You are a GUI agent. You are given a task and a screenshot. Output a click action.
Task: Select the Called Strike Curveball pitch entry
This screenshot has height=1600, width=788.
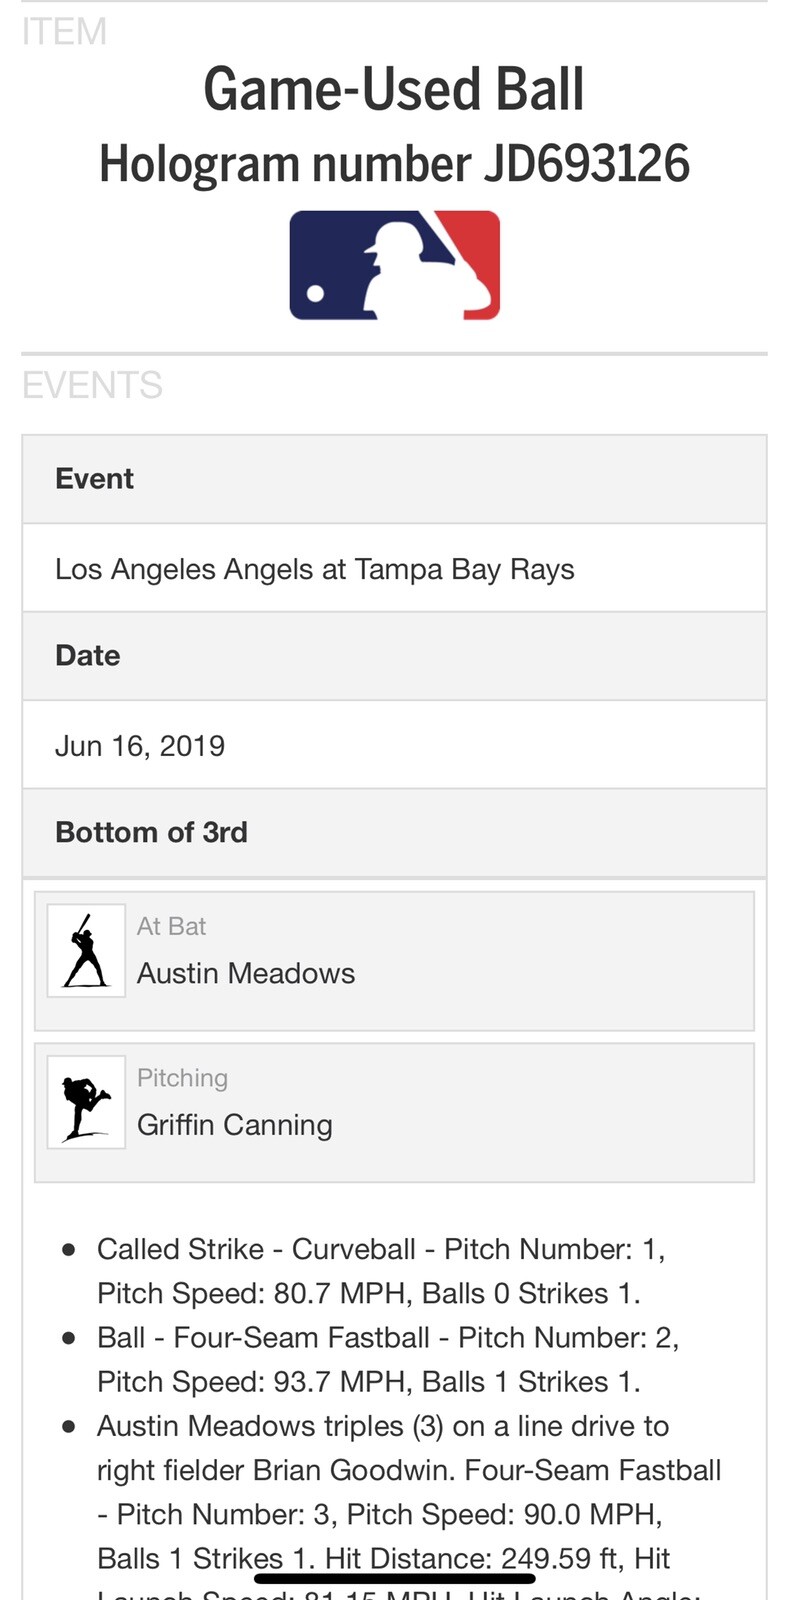click(380, 1271)
